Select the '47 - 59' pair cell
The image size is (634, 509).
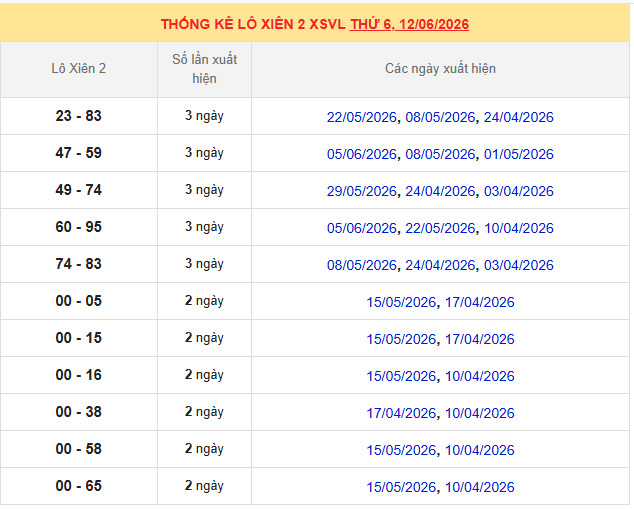[78, 153]
